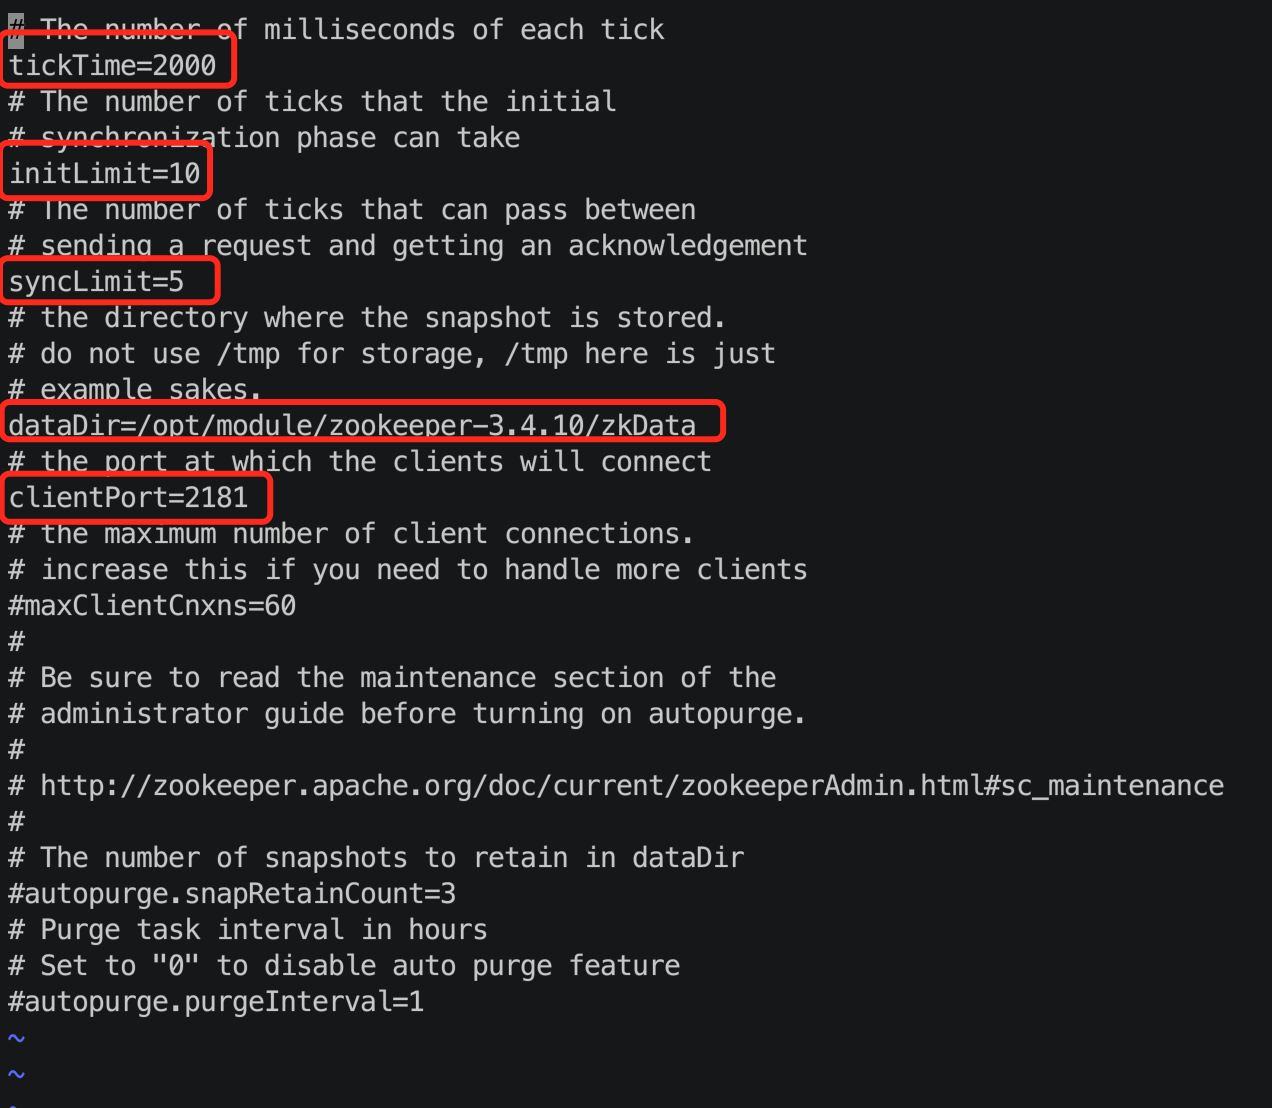
Task: Click the commented #maxClientCnxns=60 line
Action: [x=152, y=606]
